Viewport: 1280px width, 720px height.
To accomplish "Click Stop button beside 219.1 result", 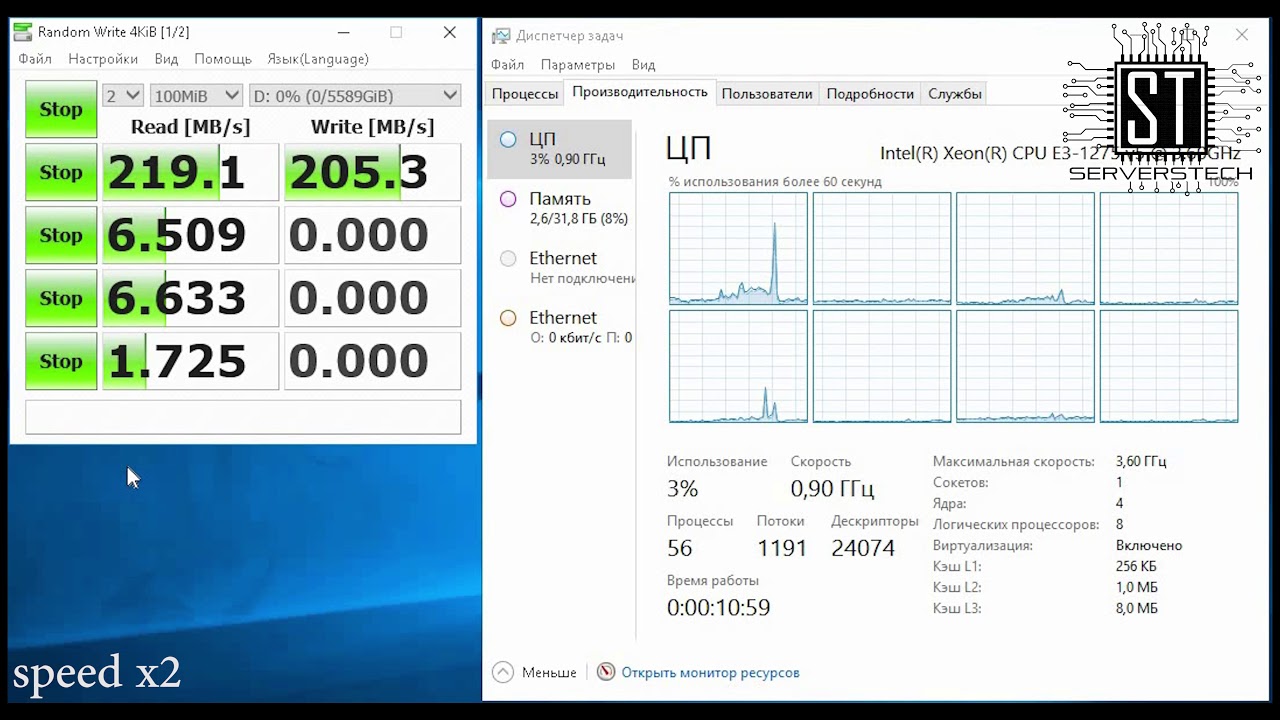I will tap(61, 172).
